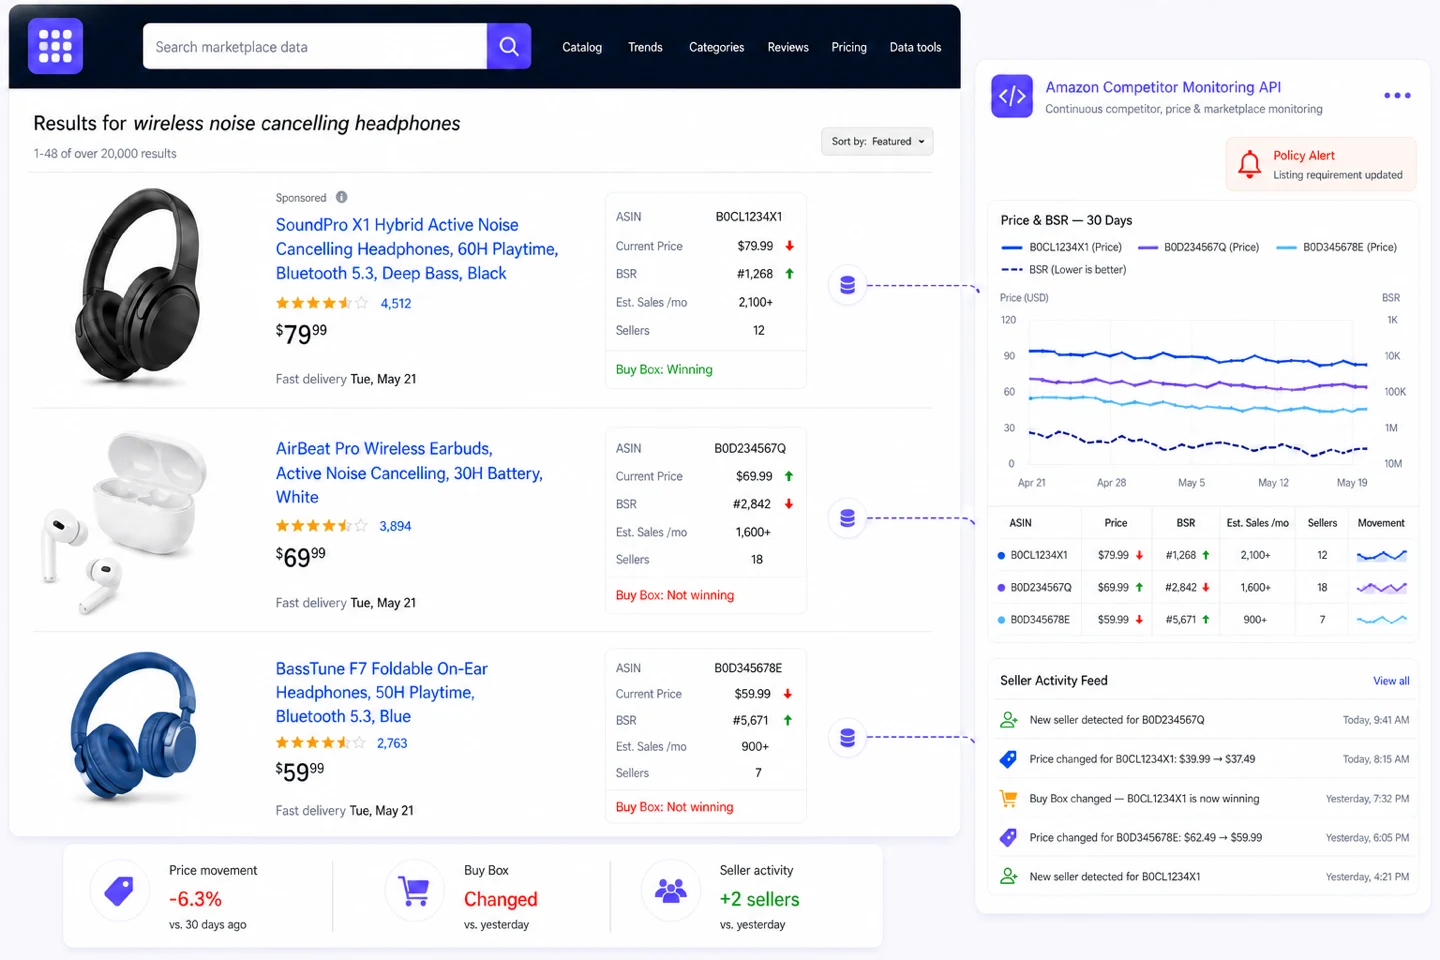The image size is (1440, 960).
Task: Click the +2 sellers summary value
Action: tap(759, 899)
